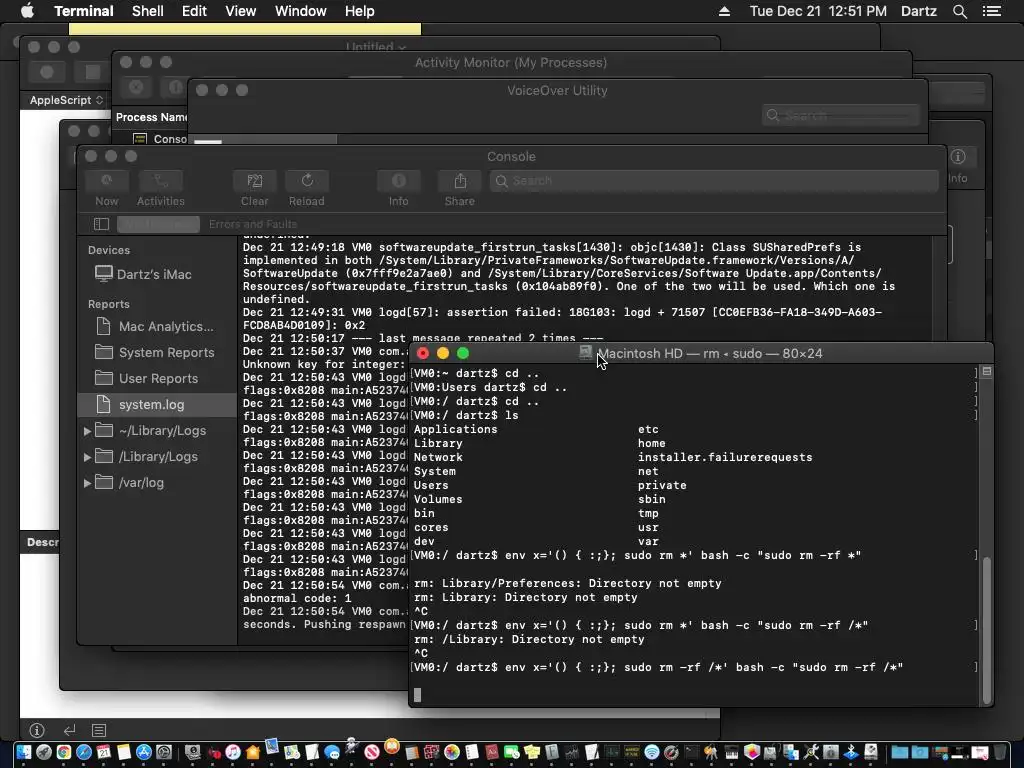The width and height of the screenshot is (1024, 768).
Task: Open Spotlight search magnifier icon
Action: (959, 11)
